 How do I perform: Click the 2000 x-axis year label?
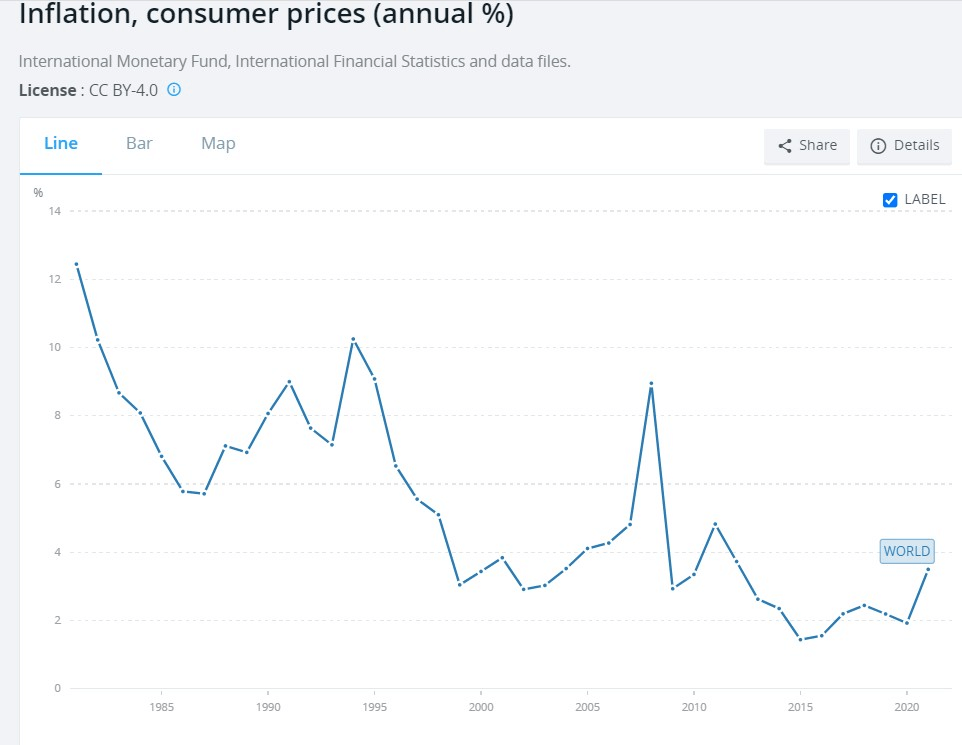(x=481, y=708)
